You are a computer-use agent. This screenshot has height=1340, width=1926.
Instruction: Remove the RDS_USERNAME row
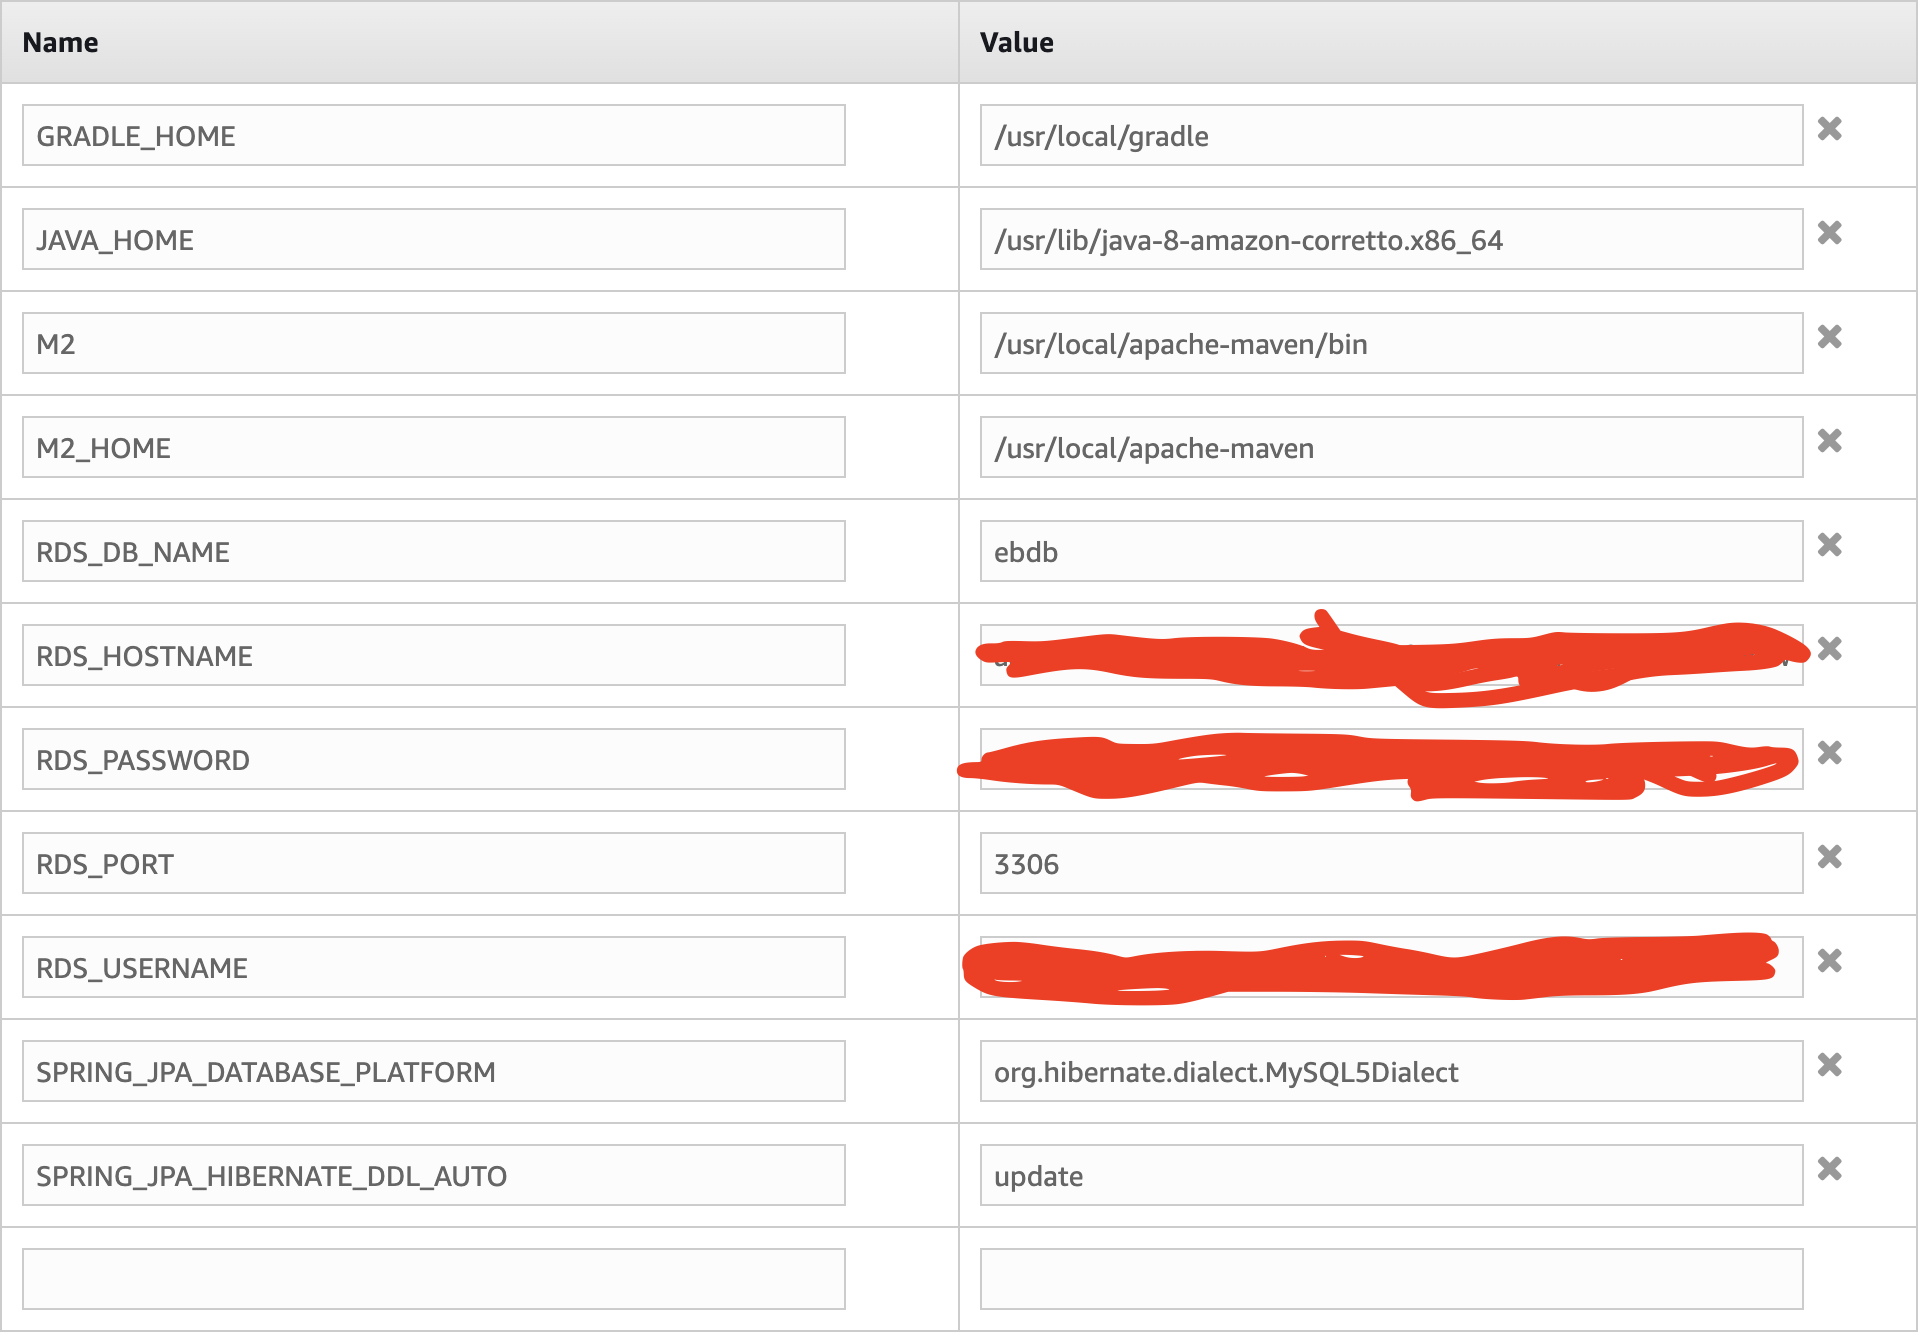click(x=1829, y=961)
